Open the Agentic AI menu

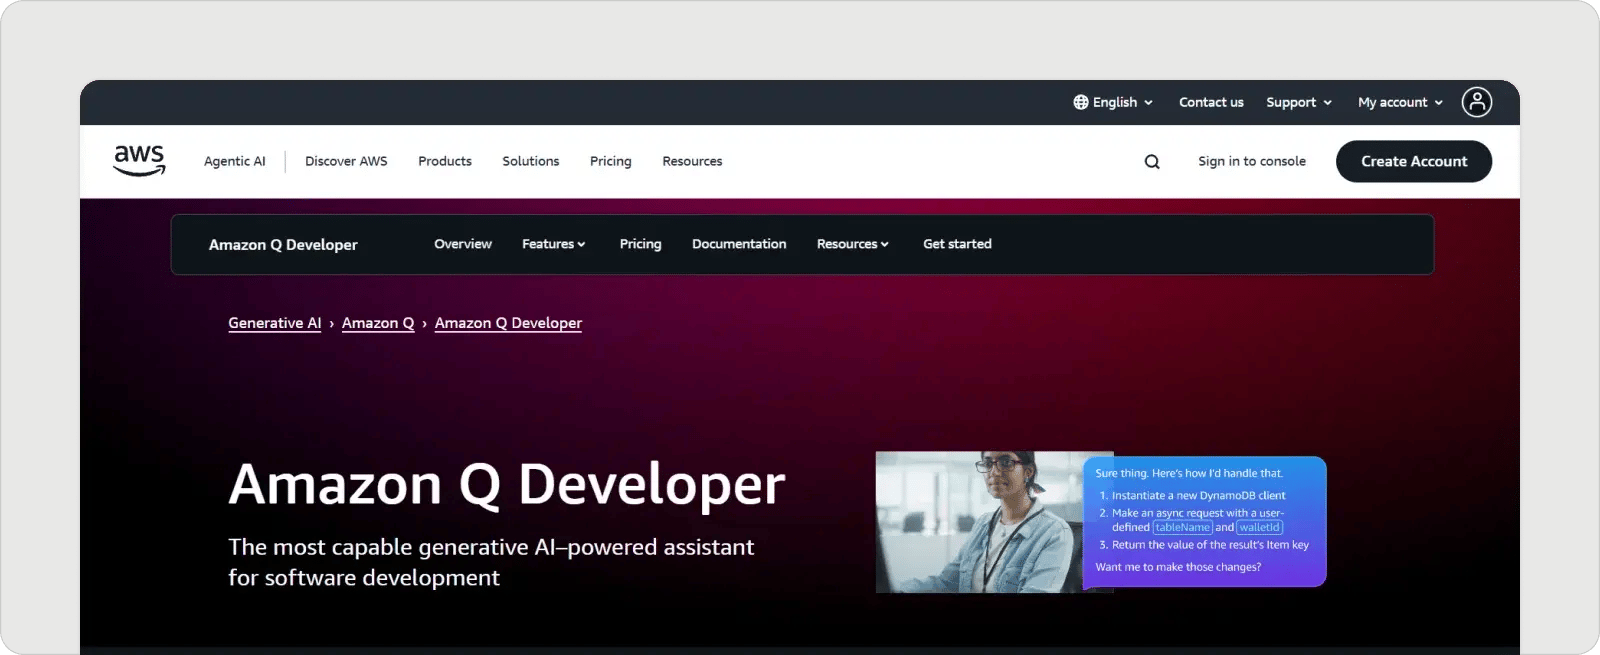tap(235, 161)
